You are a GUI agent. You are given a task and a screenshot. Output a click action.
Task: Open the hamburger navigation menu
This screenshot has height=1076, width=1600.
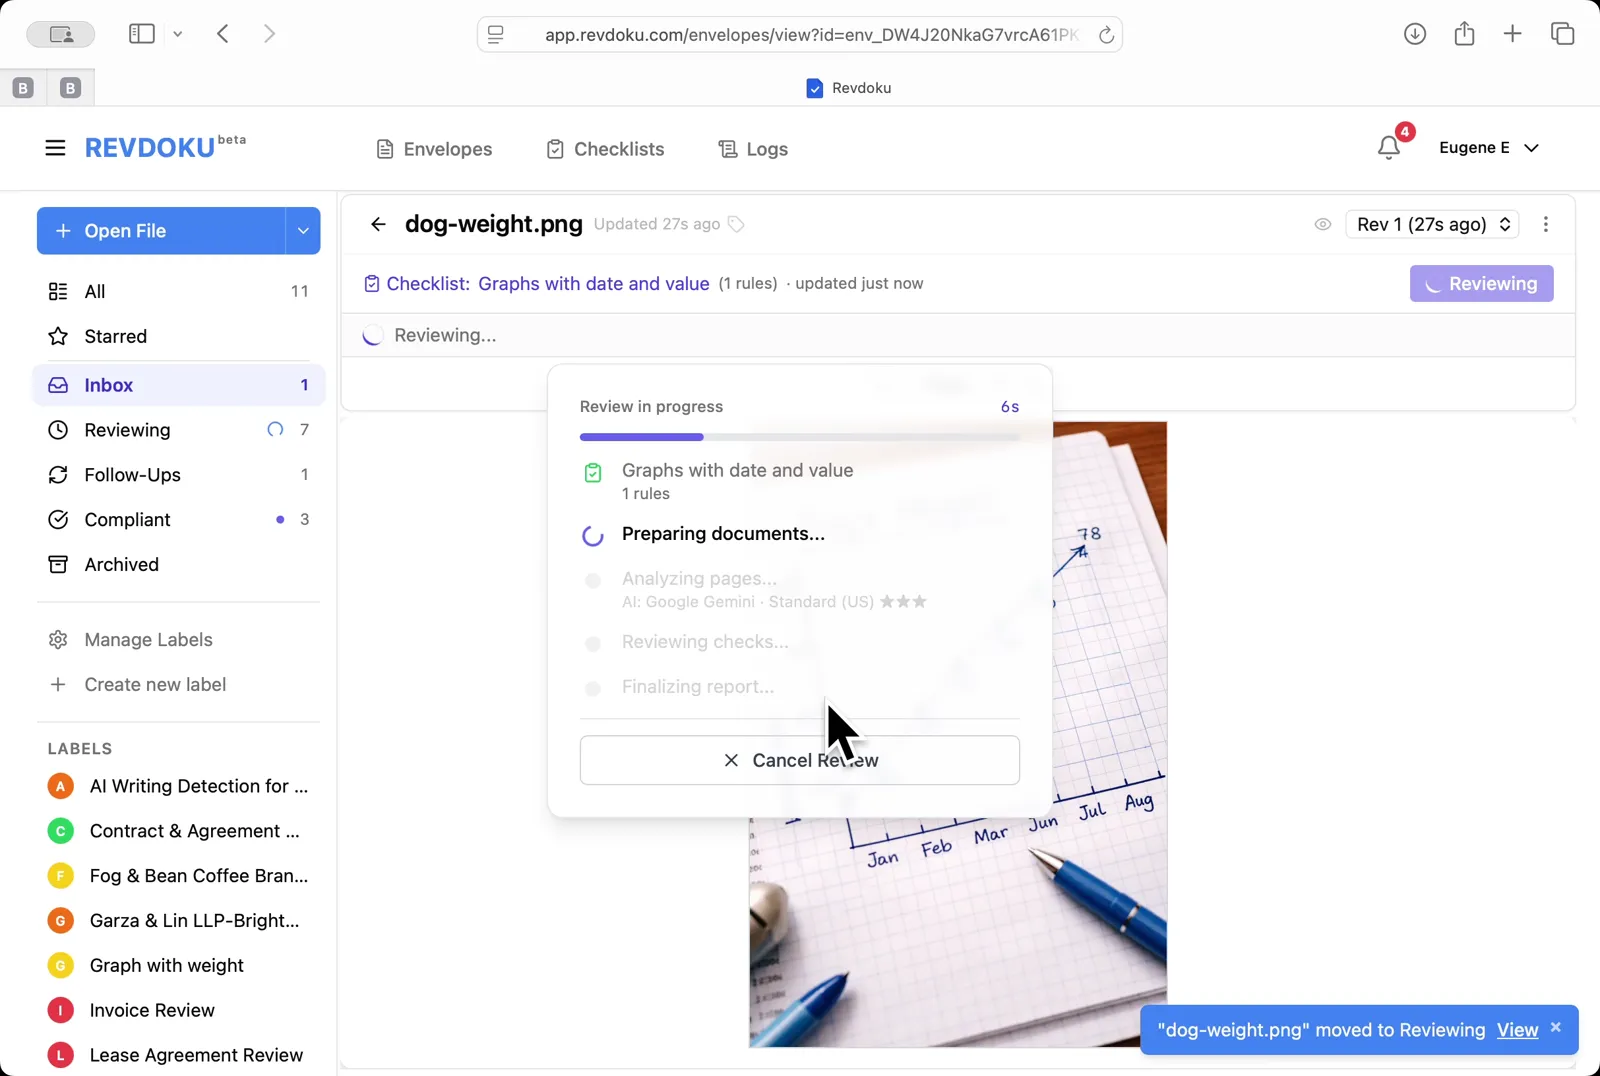[x=55, y=147]
